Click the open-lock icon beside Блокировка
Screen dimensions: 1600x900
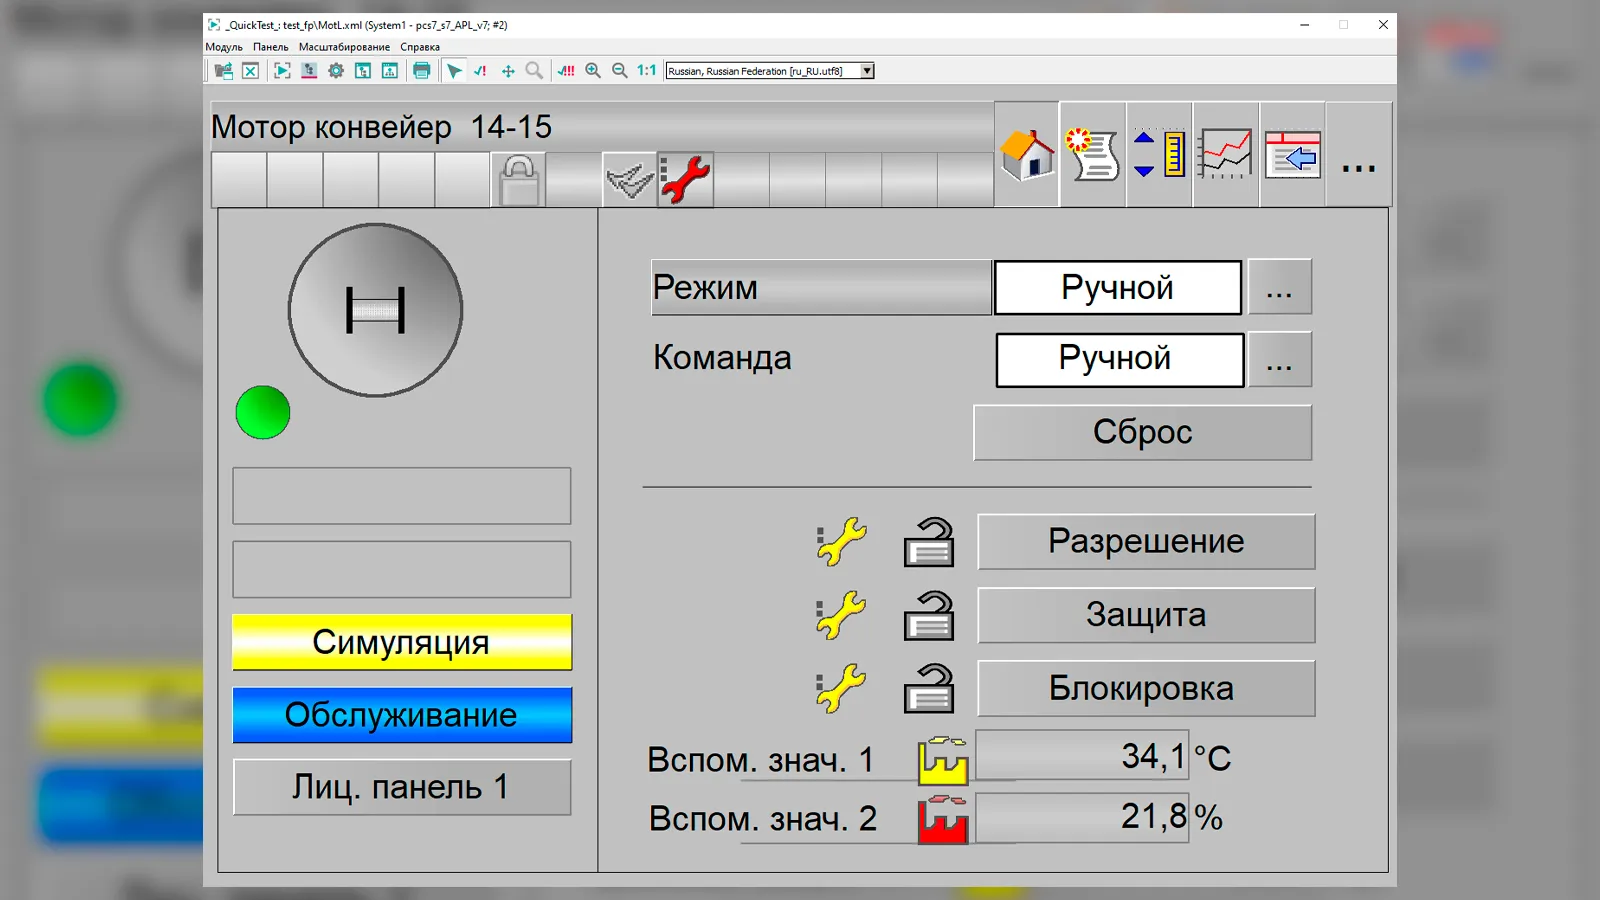(929, 688)
